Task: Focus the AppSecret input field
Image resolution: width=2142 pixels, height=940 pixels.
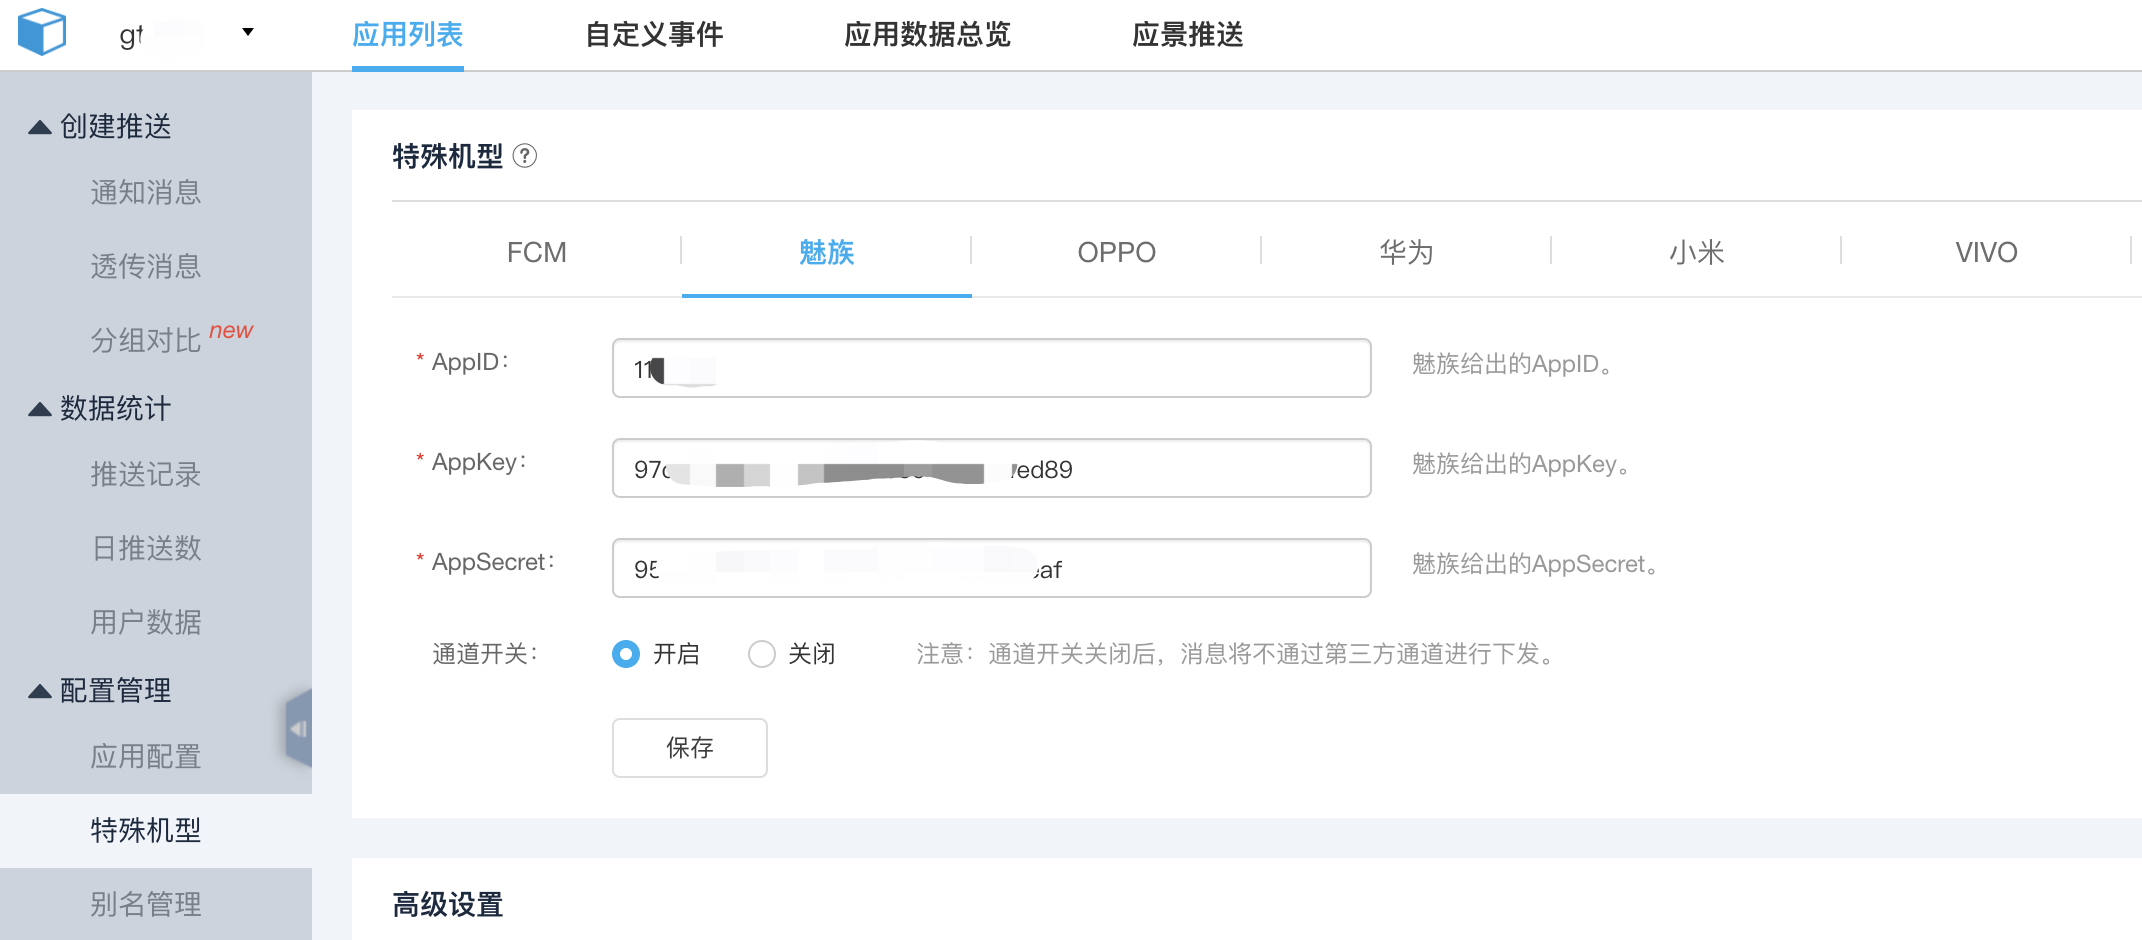Action: coord(990,568)
